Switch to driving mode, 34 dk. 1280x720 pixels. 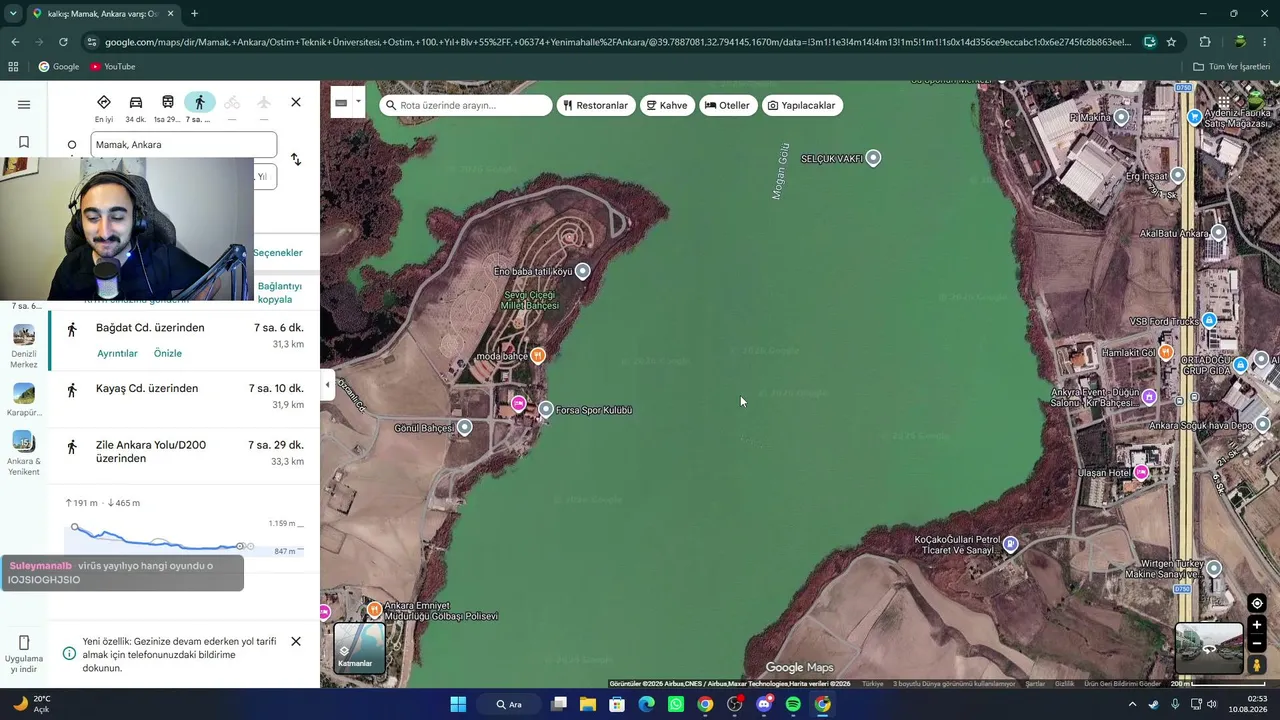[x=136, y=108]
